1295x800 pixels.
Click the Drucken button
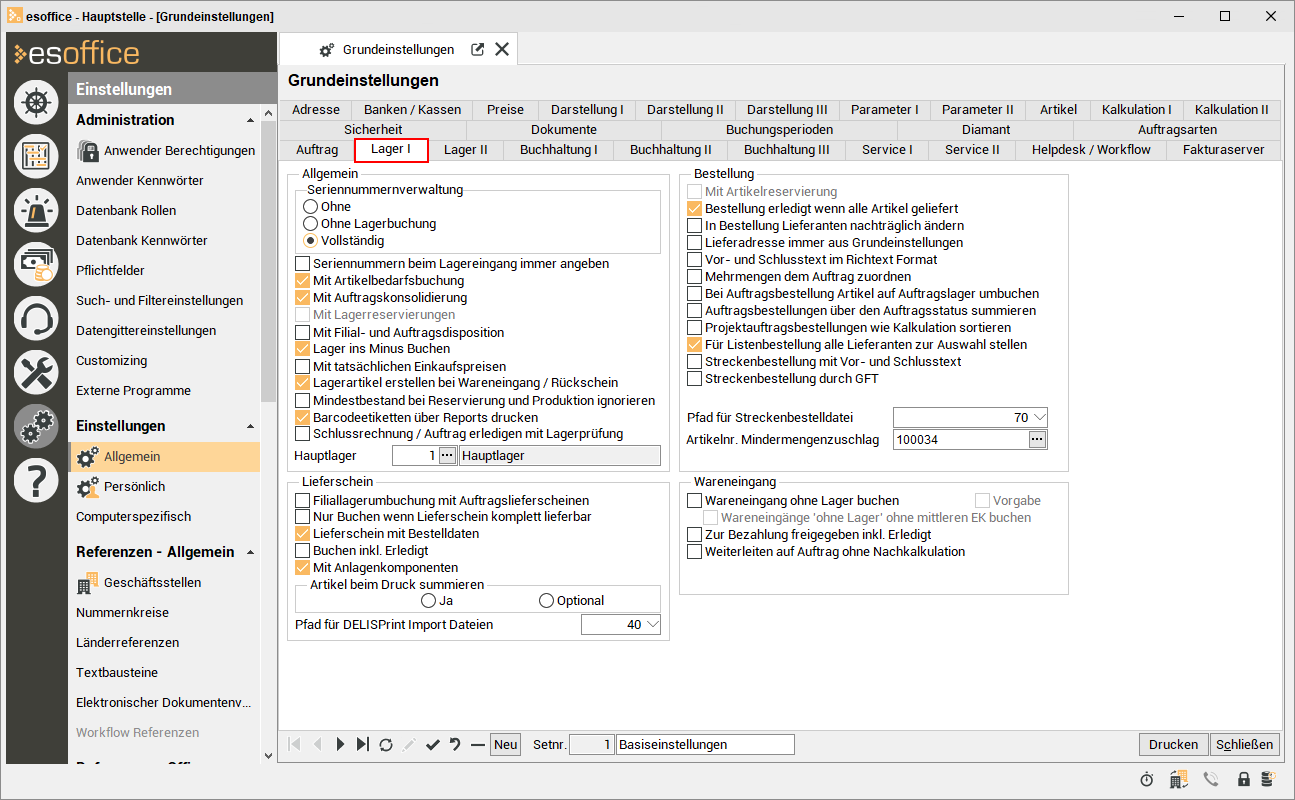[x=1173, y=744]
